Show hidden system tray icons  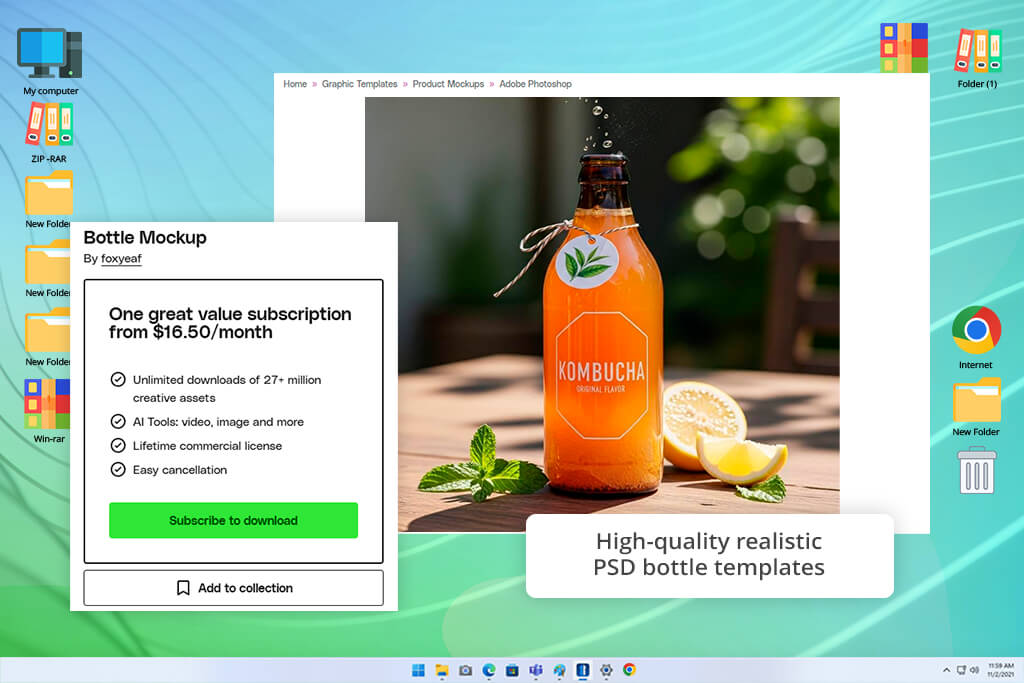tap(946, 670)
